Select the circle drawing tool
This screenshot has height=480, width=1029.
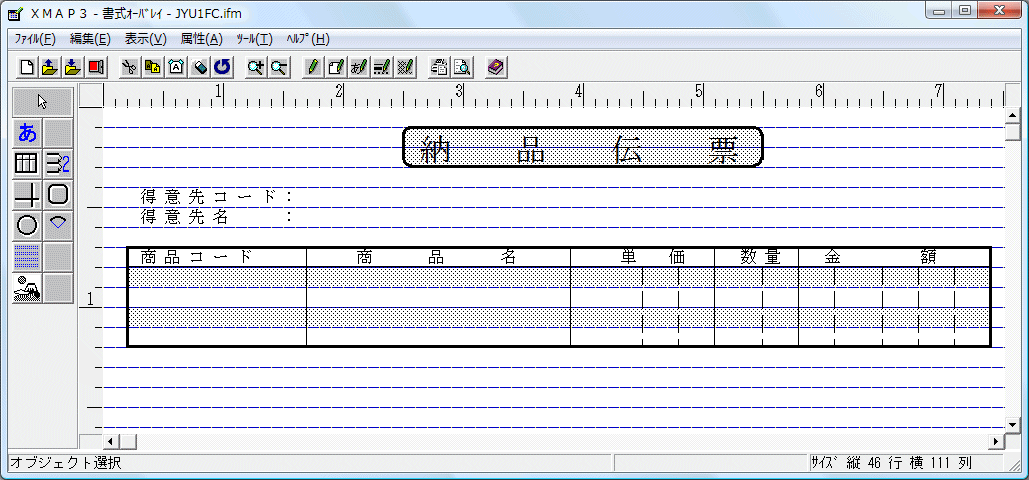pyautogui.click(x=28, y=225)
